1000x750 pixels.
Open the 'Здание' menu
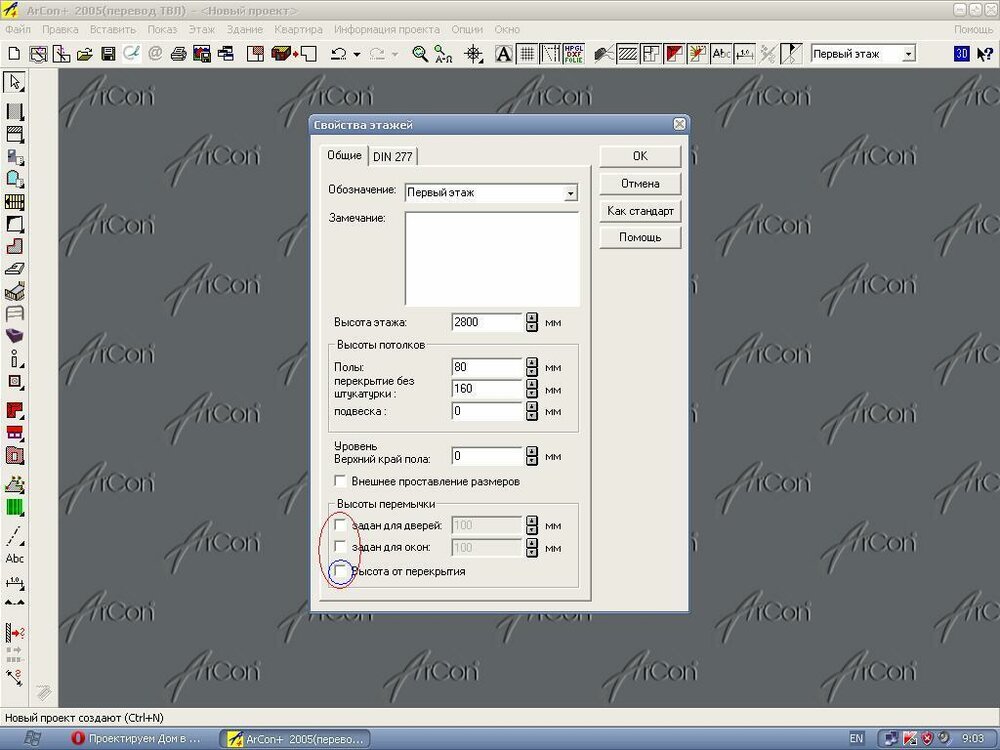point(245,29)
